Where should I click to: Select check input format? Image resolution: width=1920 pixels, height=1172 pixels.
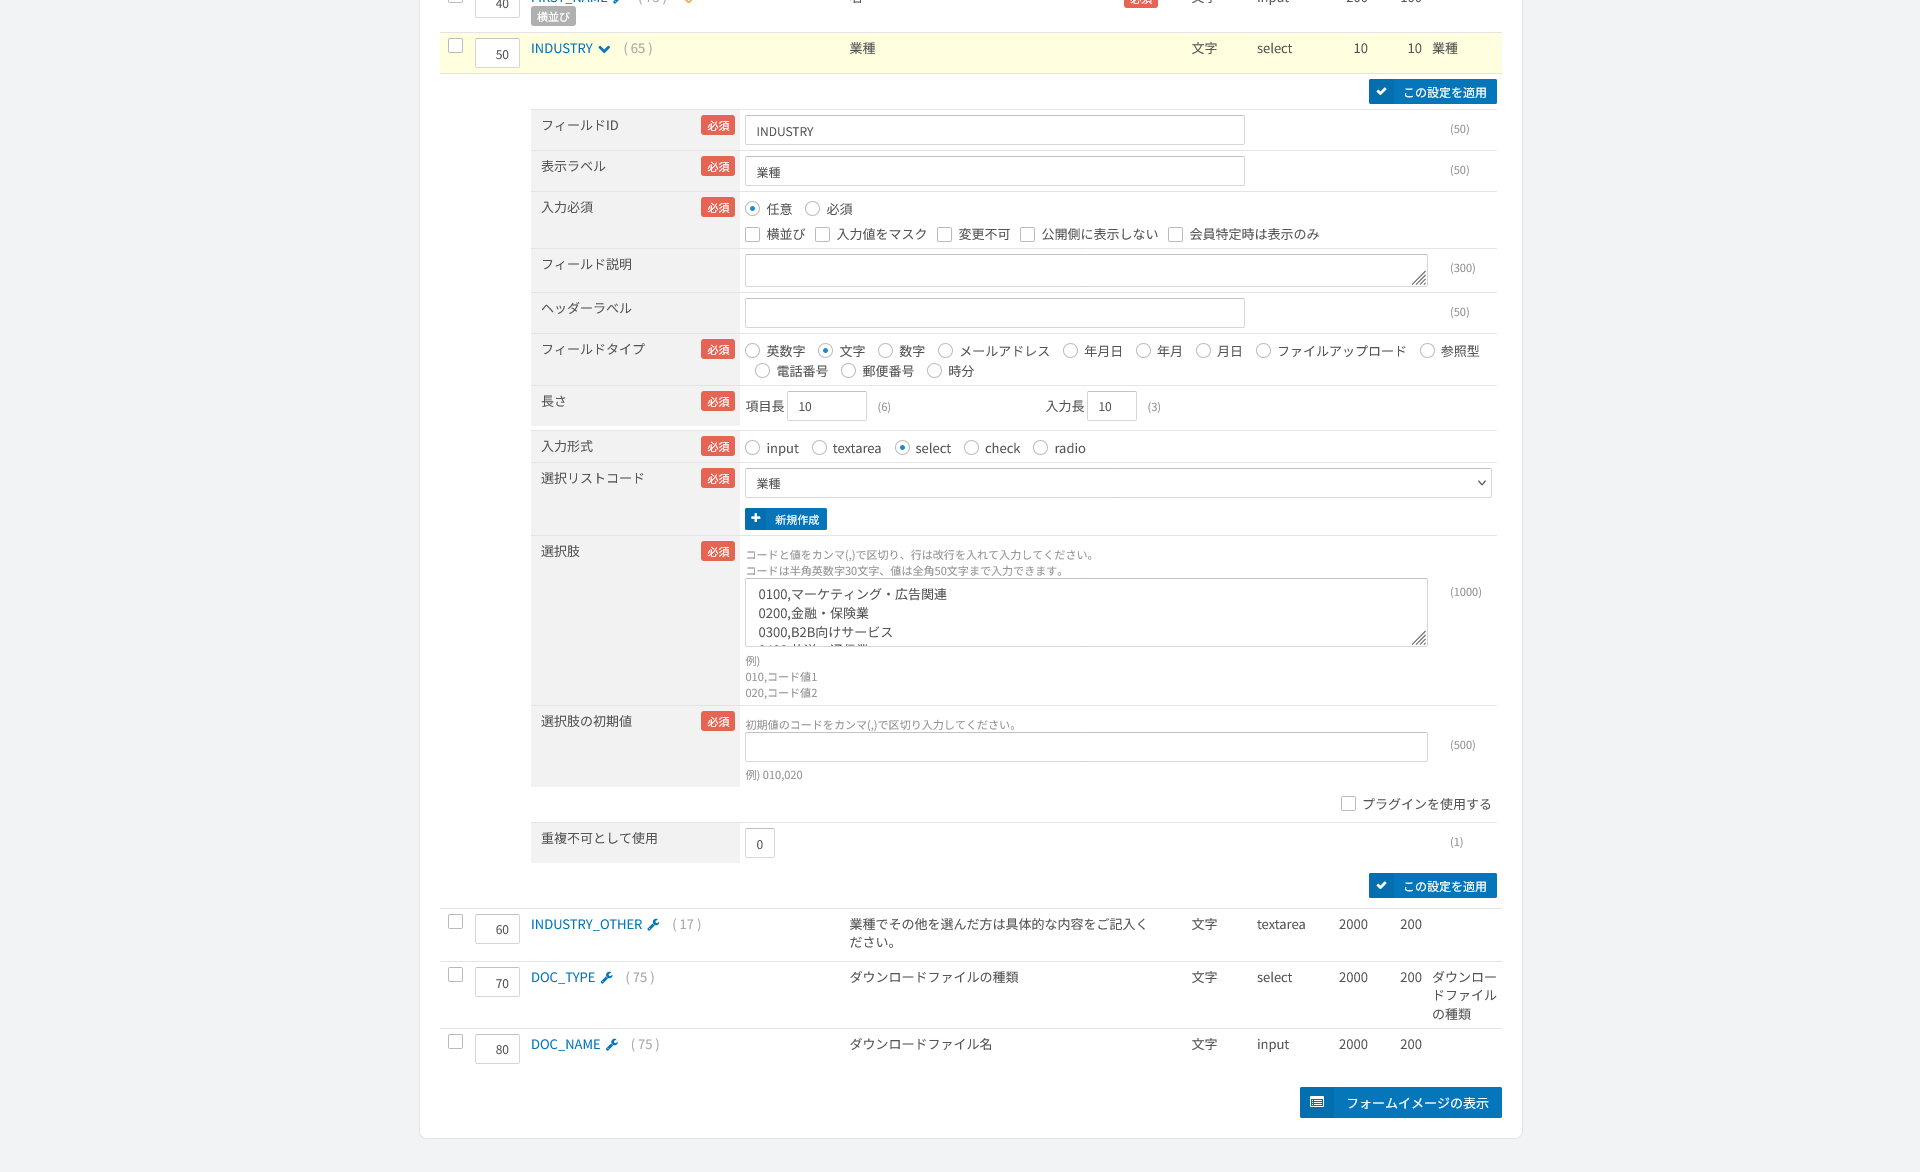(x=972, y=448)
